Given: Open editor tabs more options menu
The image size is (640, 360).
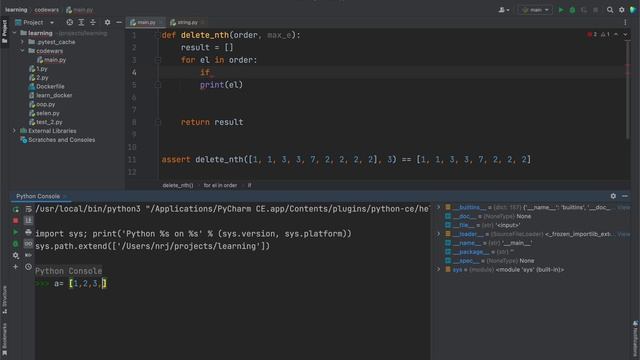Looking at the screenshot, I should [625, 22].
